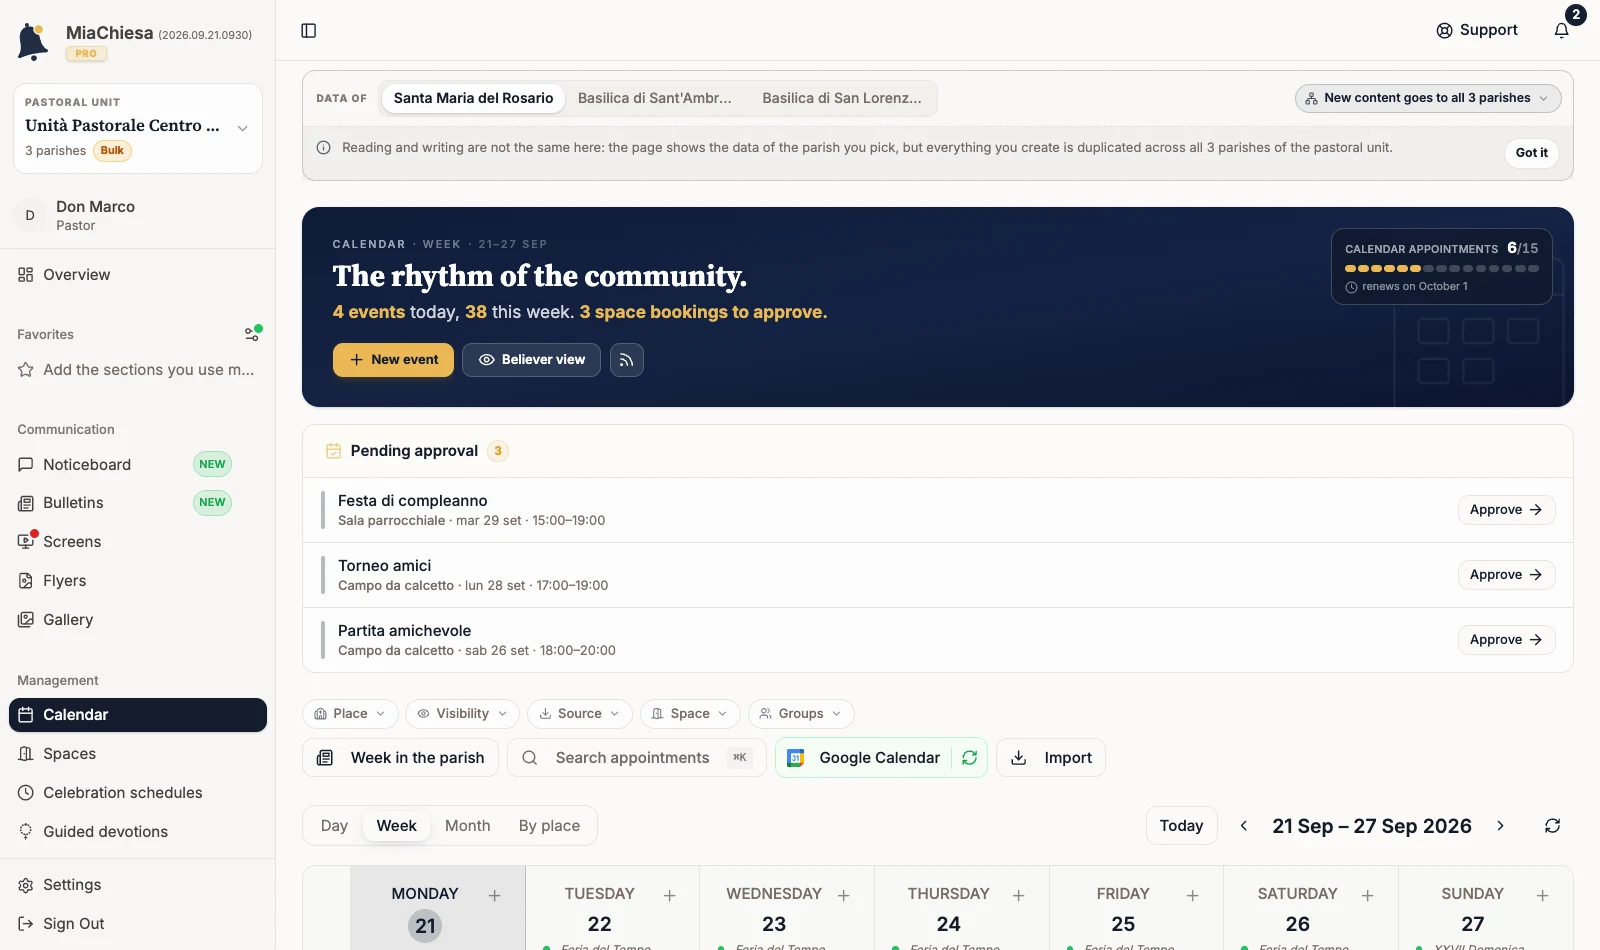
Task: Click the info icon in the notice banner
Action: click(x=324, y=148)
